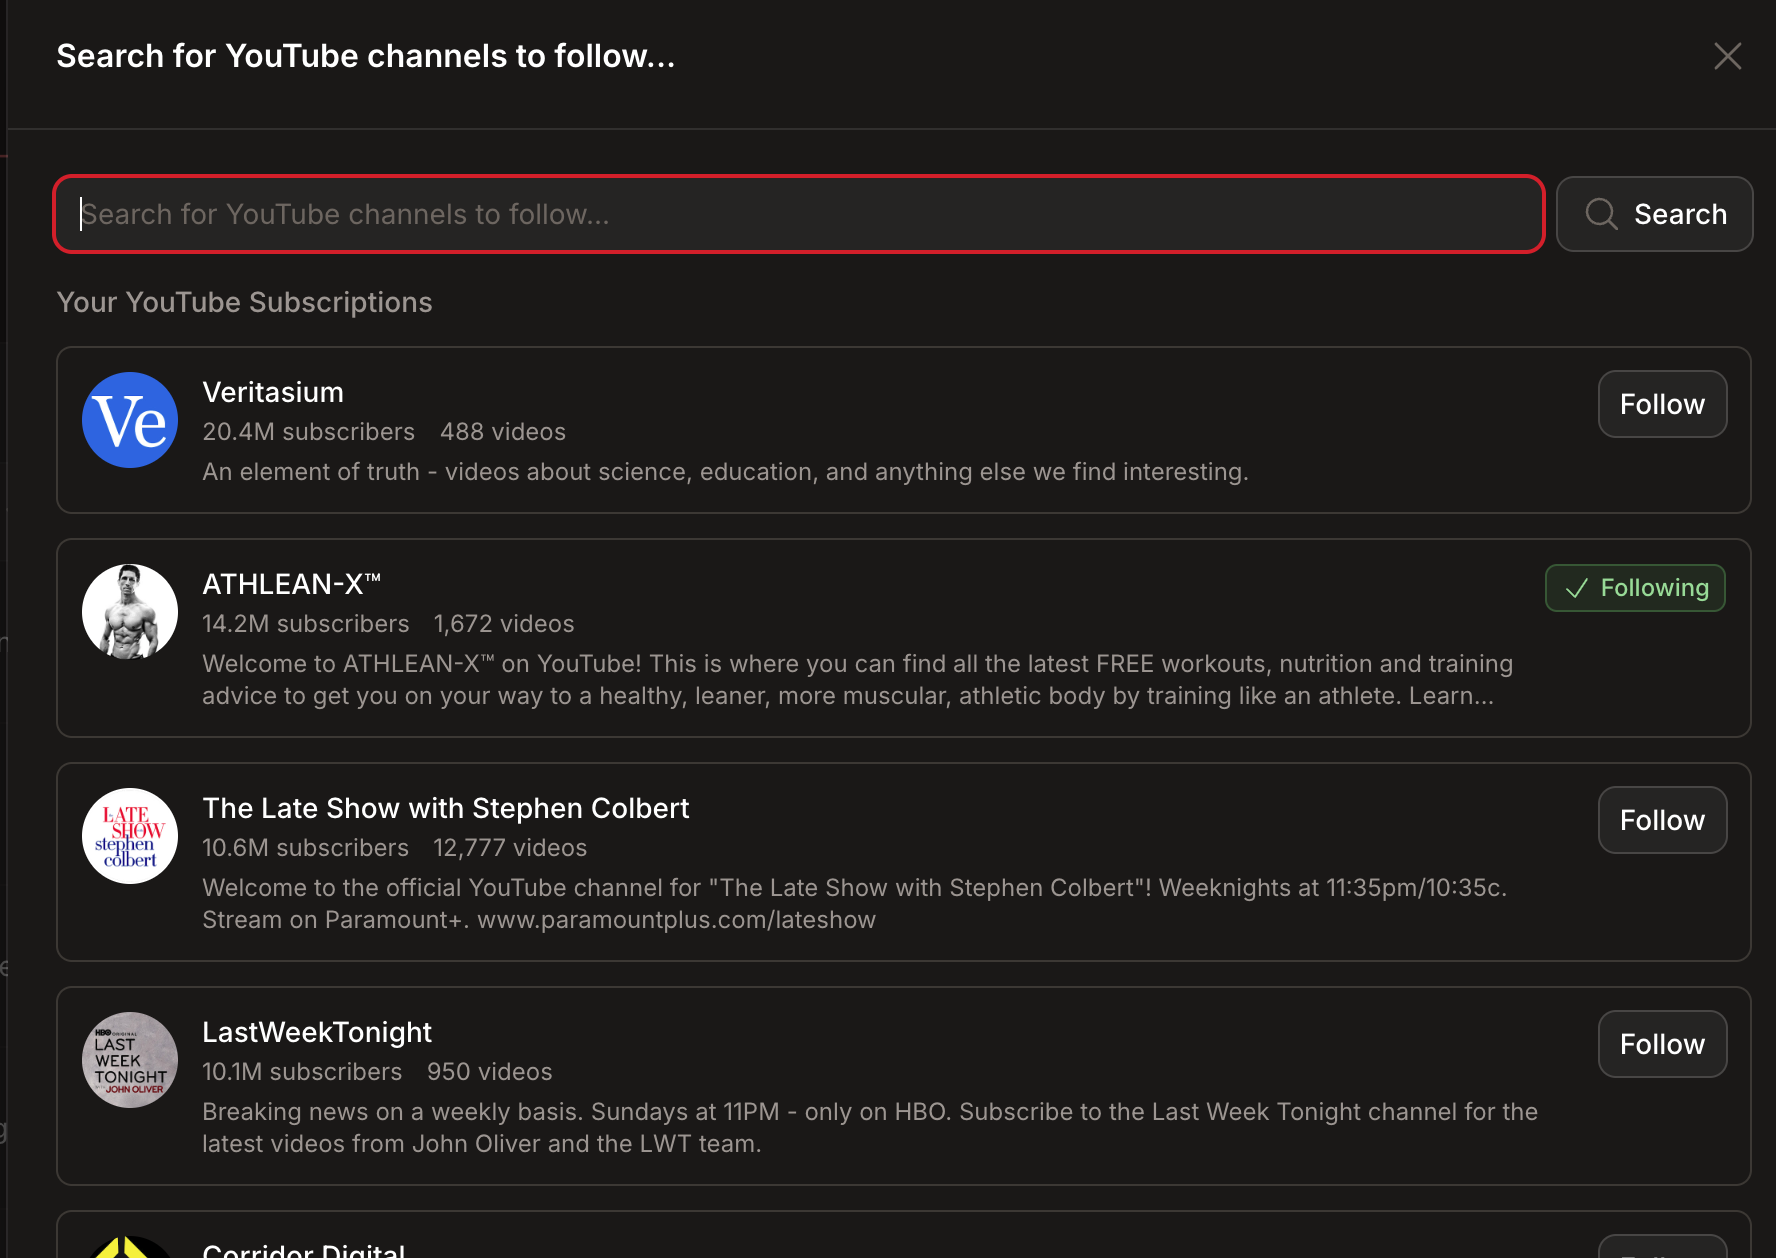Screen dimensions: 1776x1258
Task: Follow the LastWeekTonight channel
Action: tap(1662, 1044)
